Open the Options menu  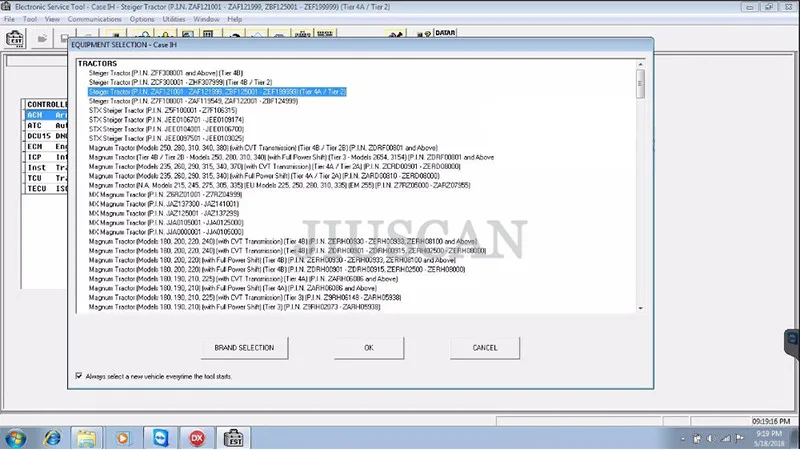(x=142, y=19)
